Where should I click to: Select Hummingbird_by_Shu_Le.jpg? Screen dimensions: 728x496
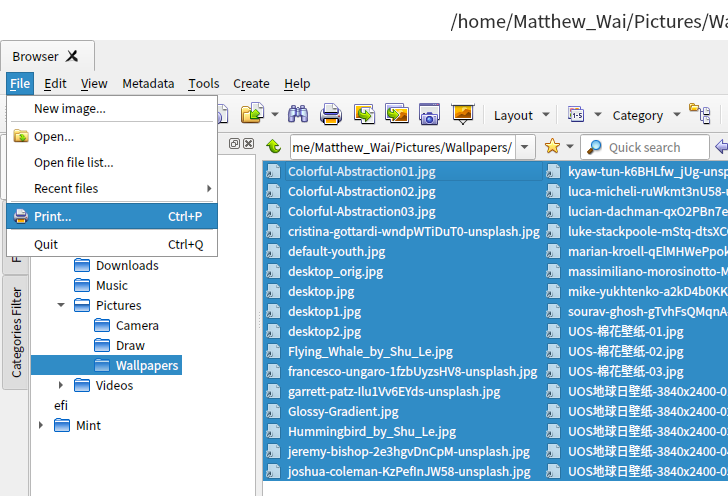(x=372, y=431)
